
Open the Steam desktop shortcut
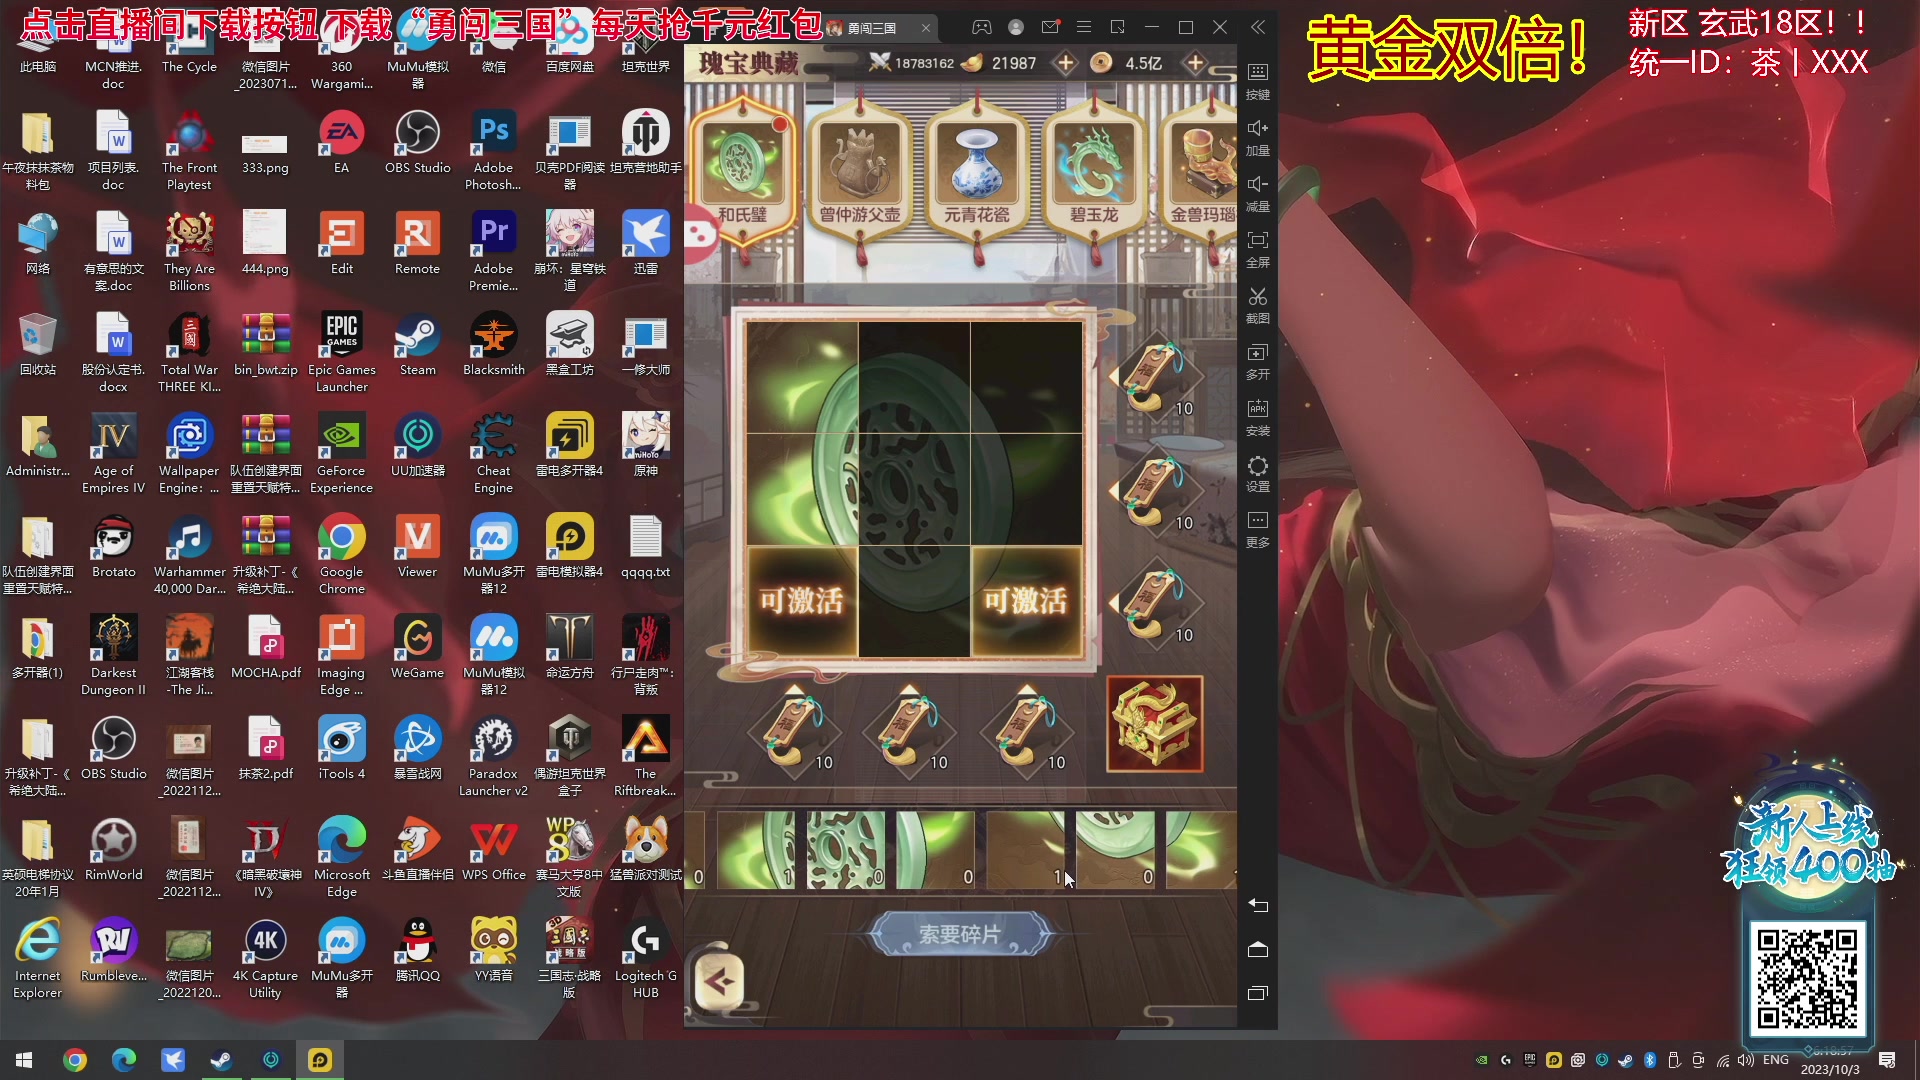[417, 346]
